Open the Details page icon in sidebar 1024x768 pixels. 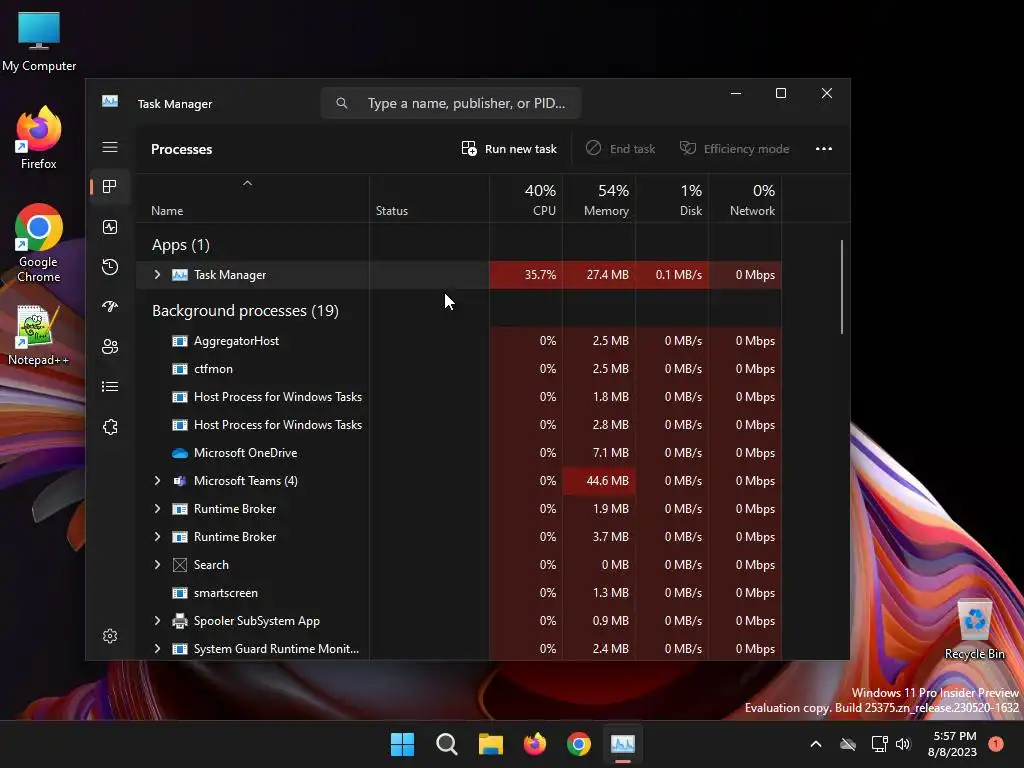tap(110, 387)
